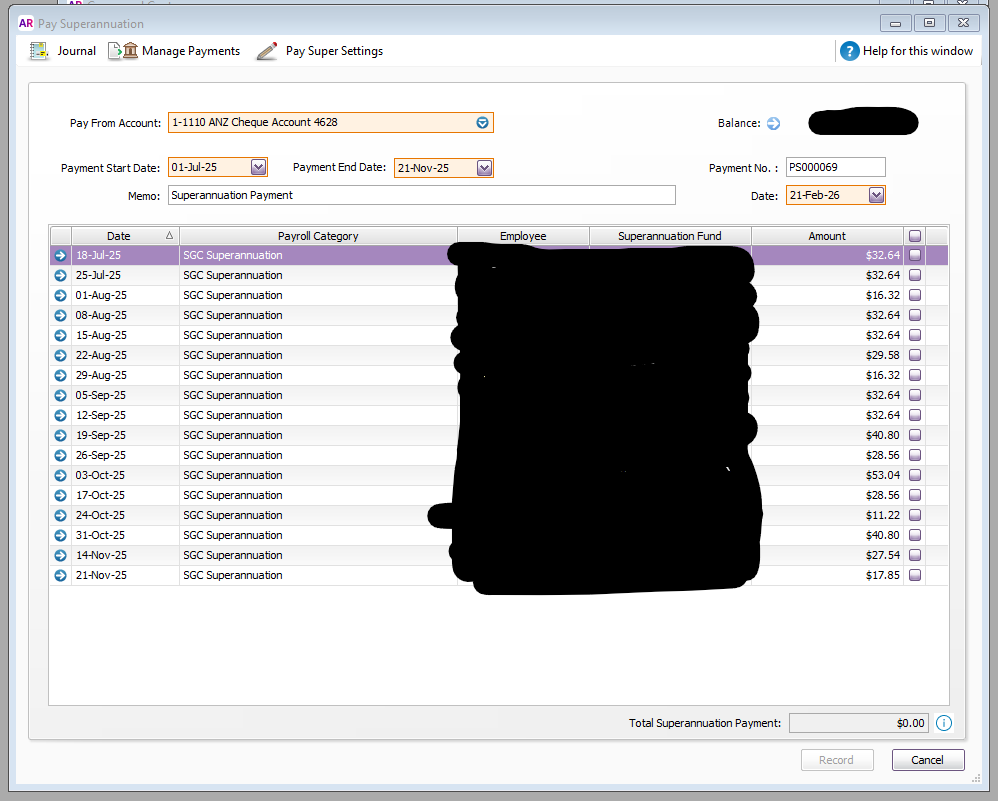This screenshot has height=801, width=998.
Task: Open the Payment End Date picker
Action: coord(484,168)
